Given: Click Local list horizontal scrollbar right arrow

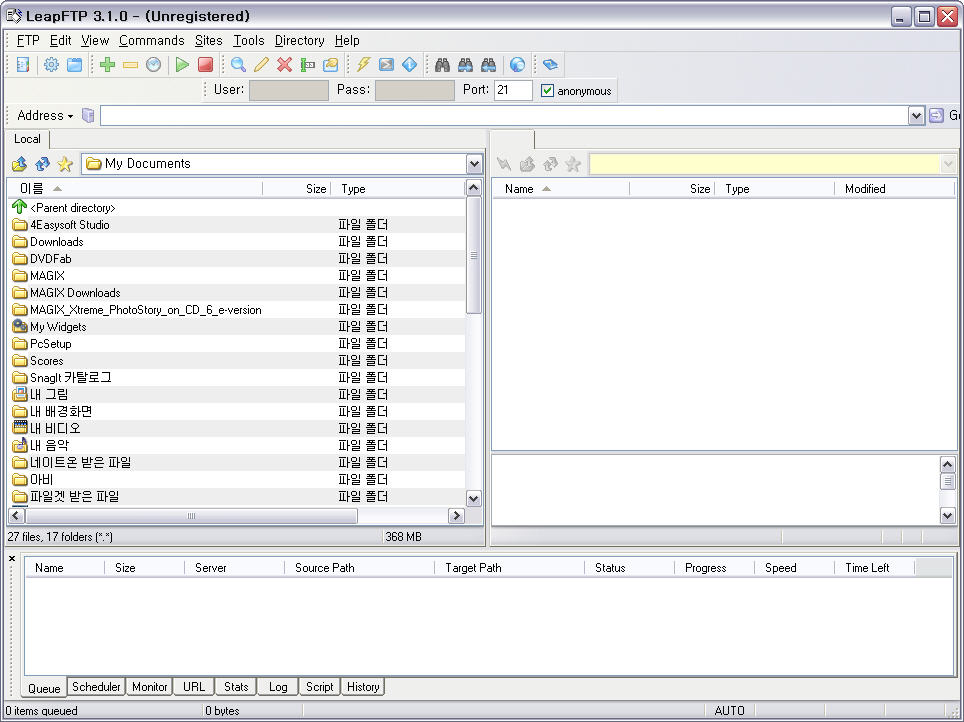Looking at the screenshot, I should [x=456, y=515].
